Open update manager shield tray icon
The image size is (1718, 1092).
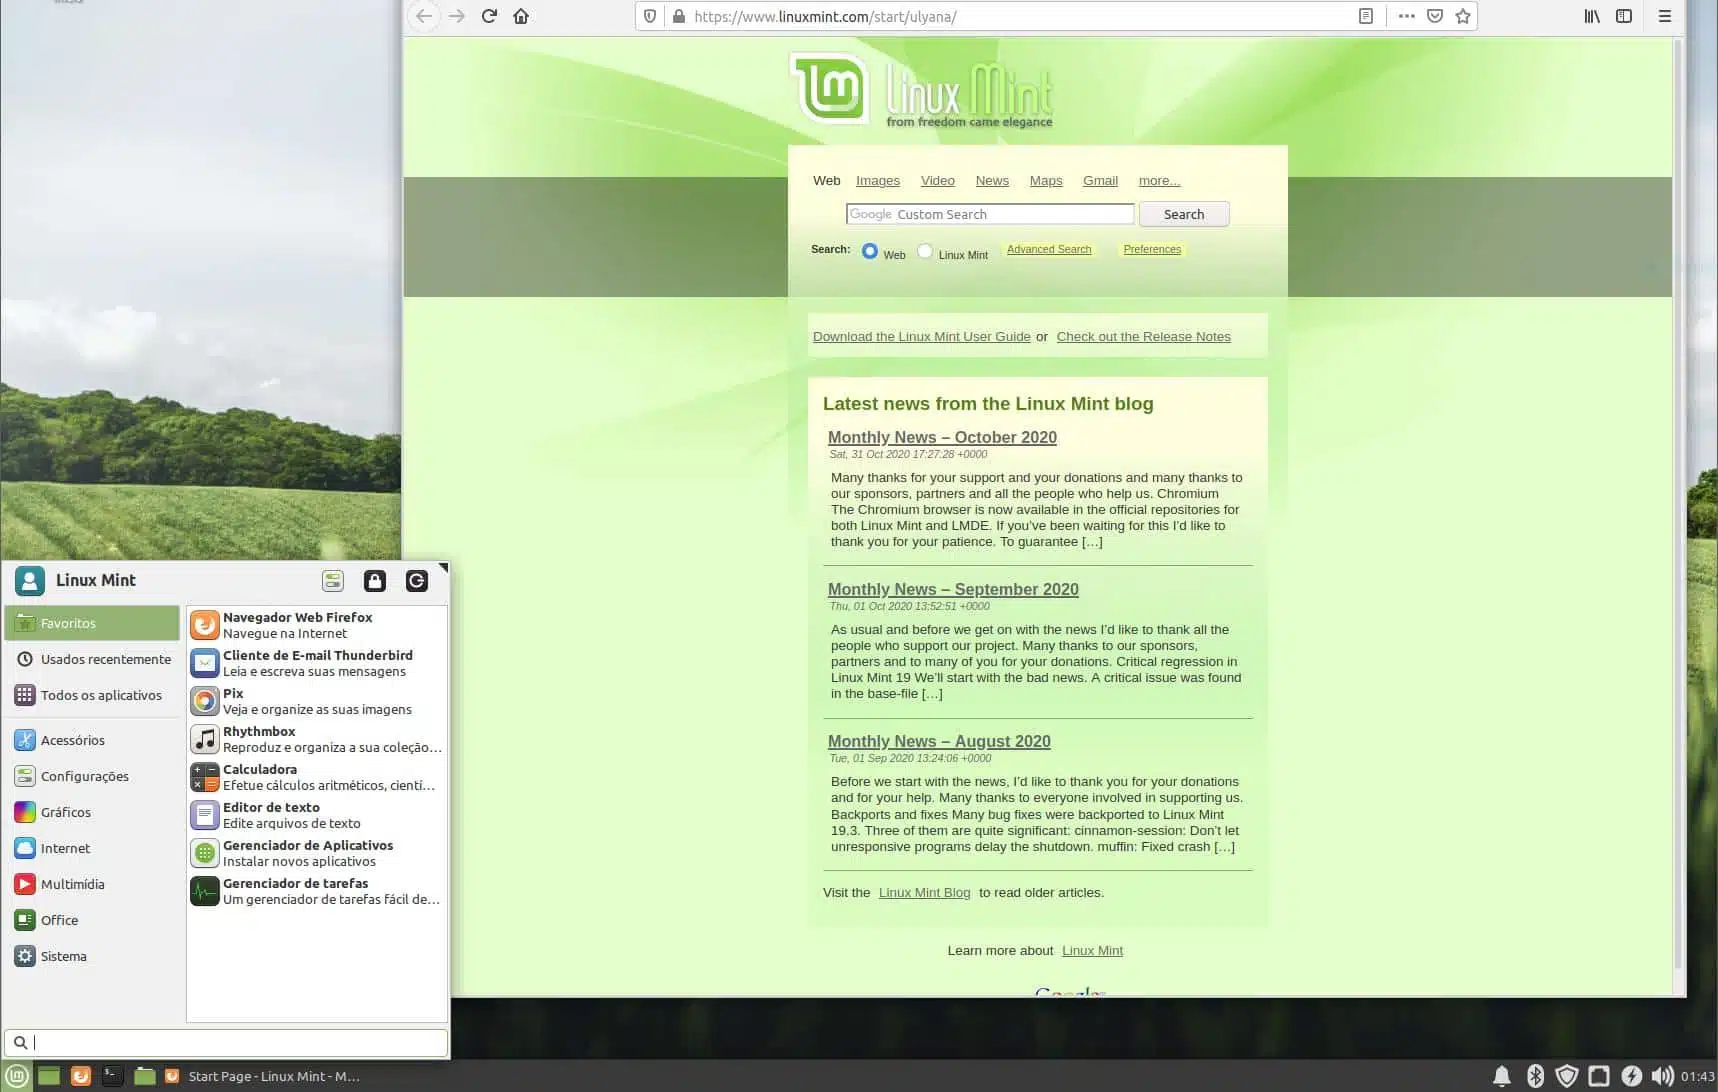point(1567,1076)
